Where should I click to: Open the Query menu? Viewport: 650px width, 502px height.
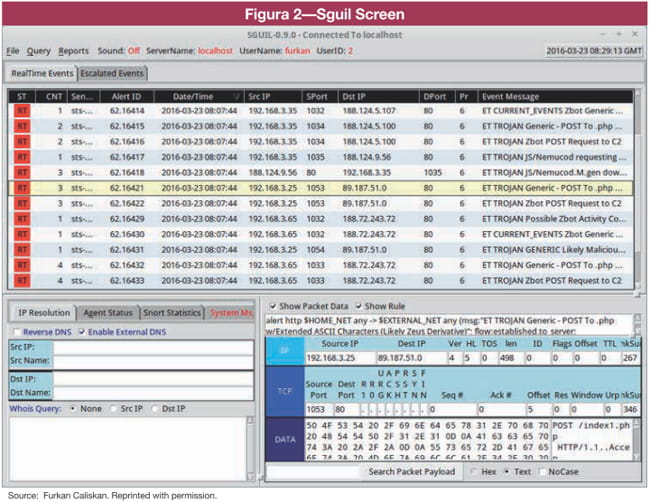[39, 49]
